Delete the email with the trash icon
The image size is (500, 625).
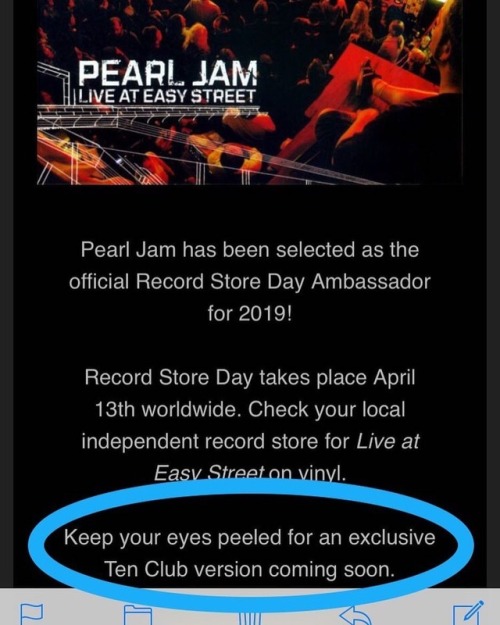(250, 618)
